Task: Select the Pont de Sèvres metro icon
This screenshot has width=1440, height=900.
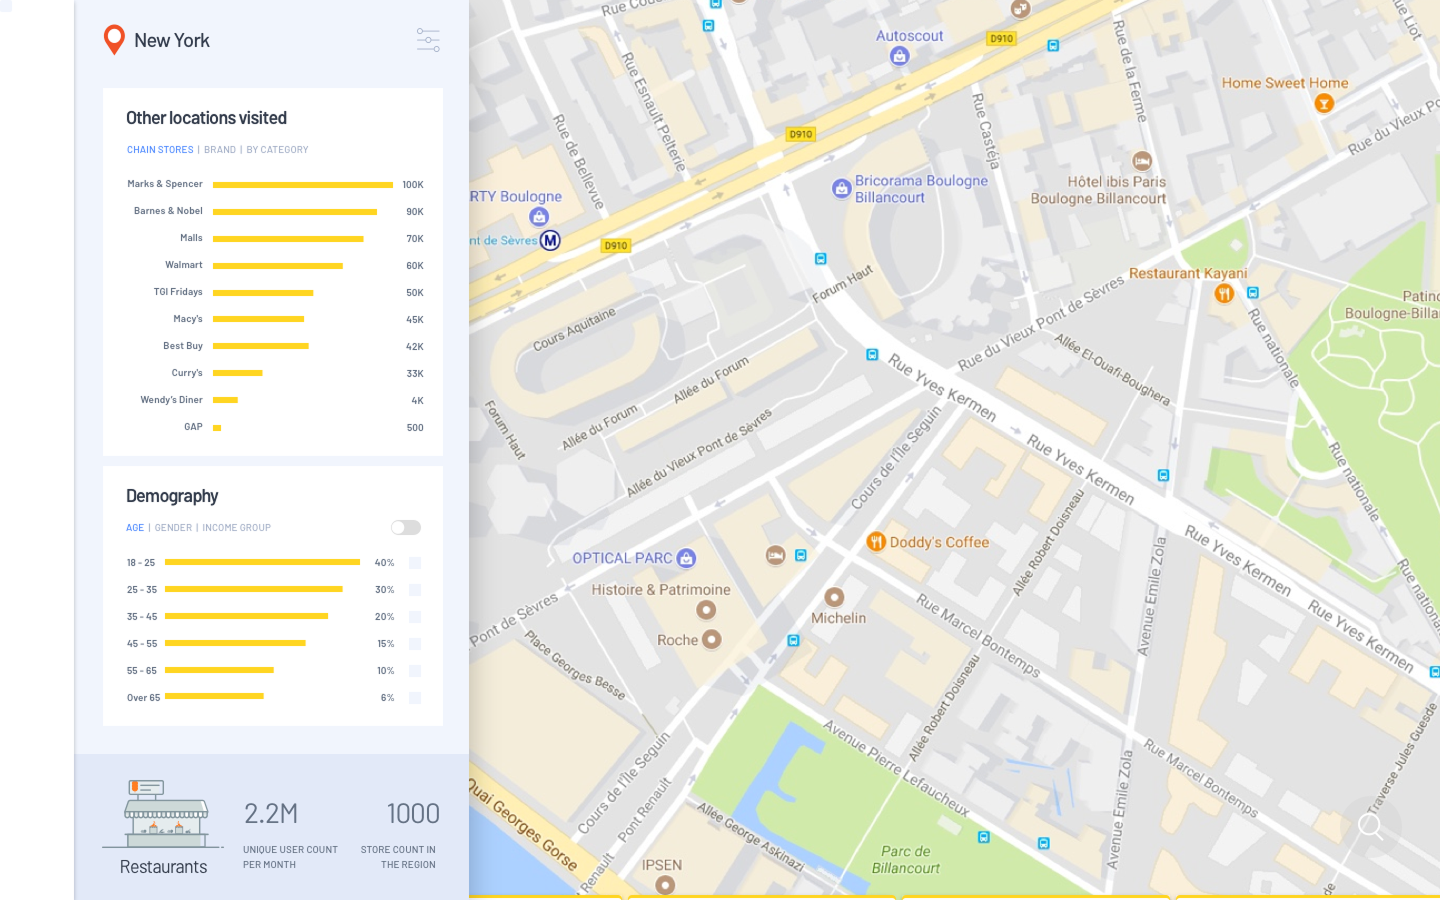Action: tap(550, 240)
